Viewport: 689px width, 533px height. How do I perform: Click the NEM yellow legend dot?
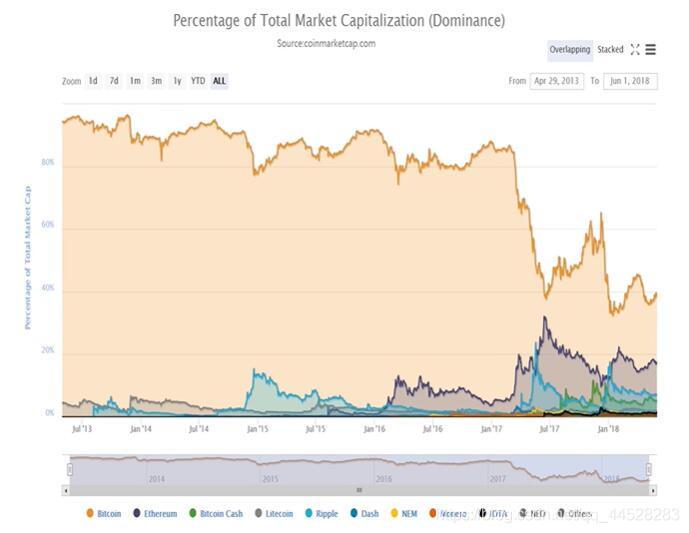pyautogui.click(x=394, y=513)
